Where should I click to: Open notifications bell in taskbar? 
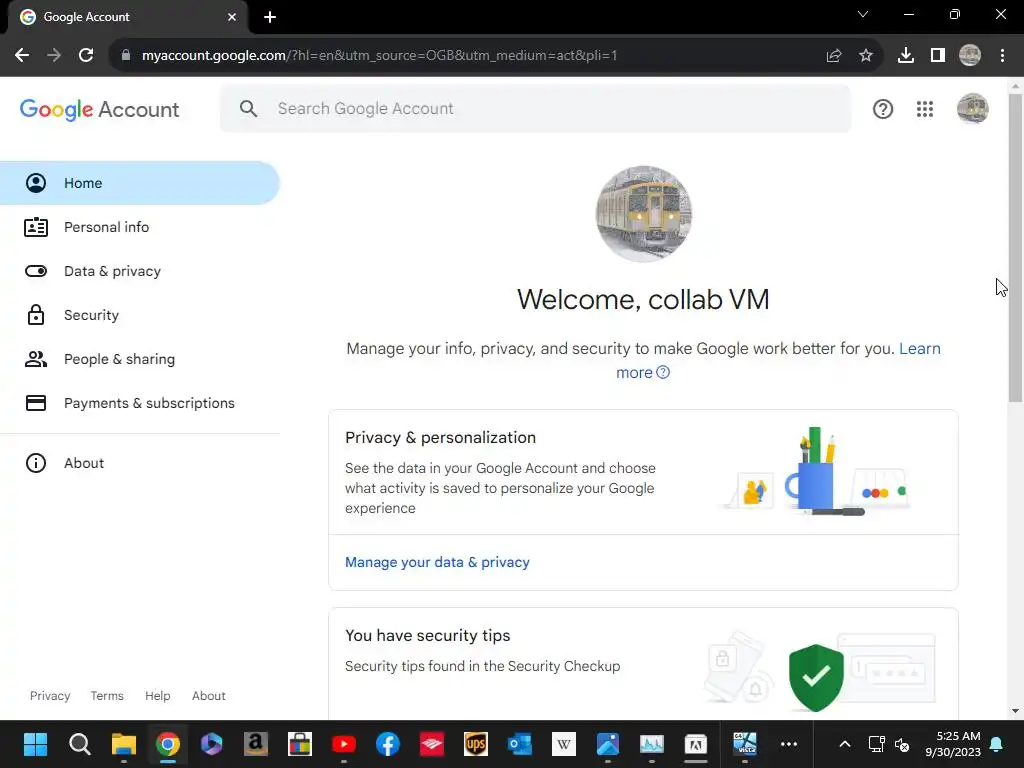pyautogui.click(x=997, y=744)
